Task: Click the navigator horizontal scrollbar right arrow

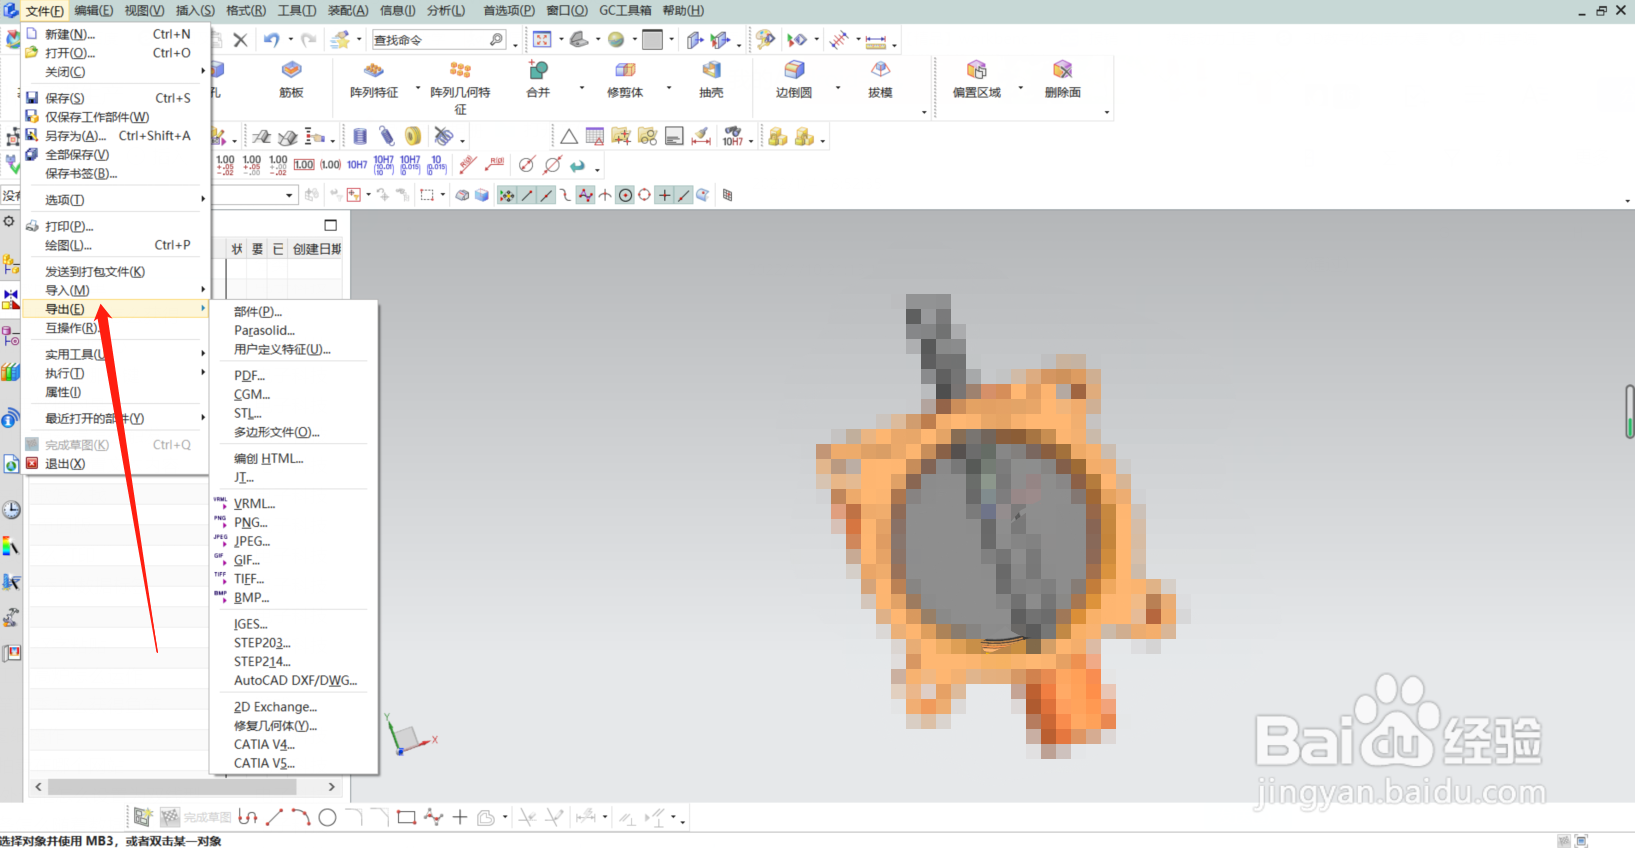Action: (x=332, y=787)
